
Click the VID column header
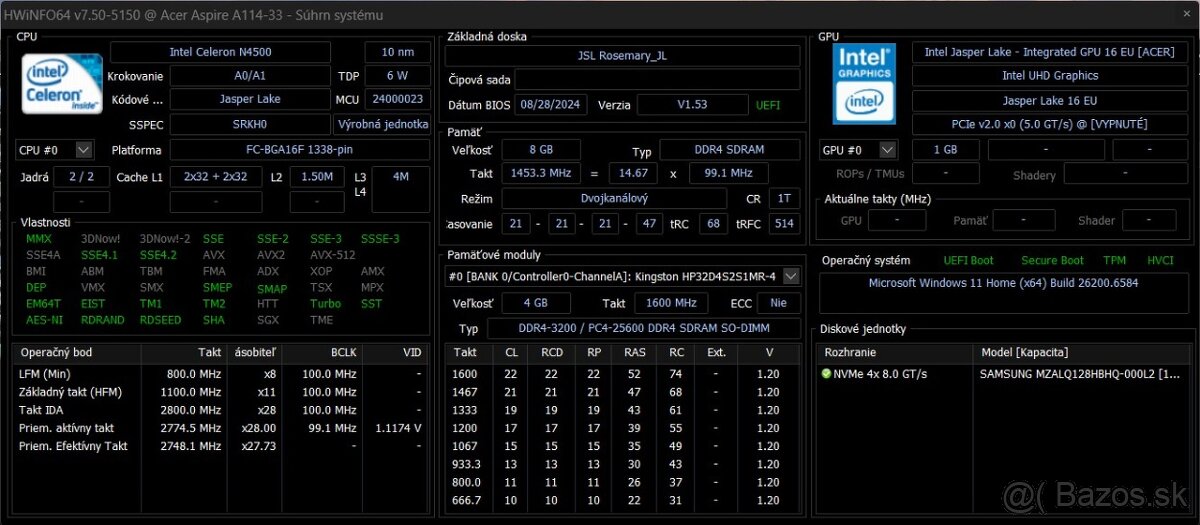[x=397, y=353]
